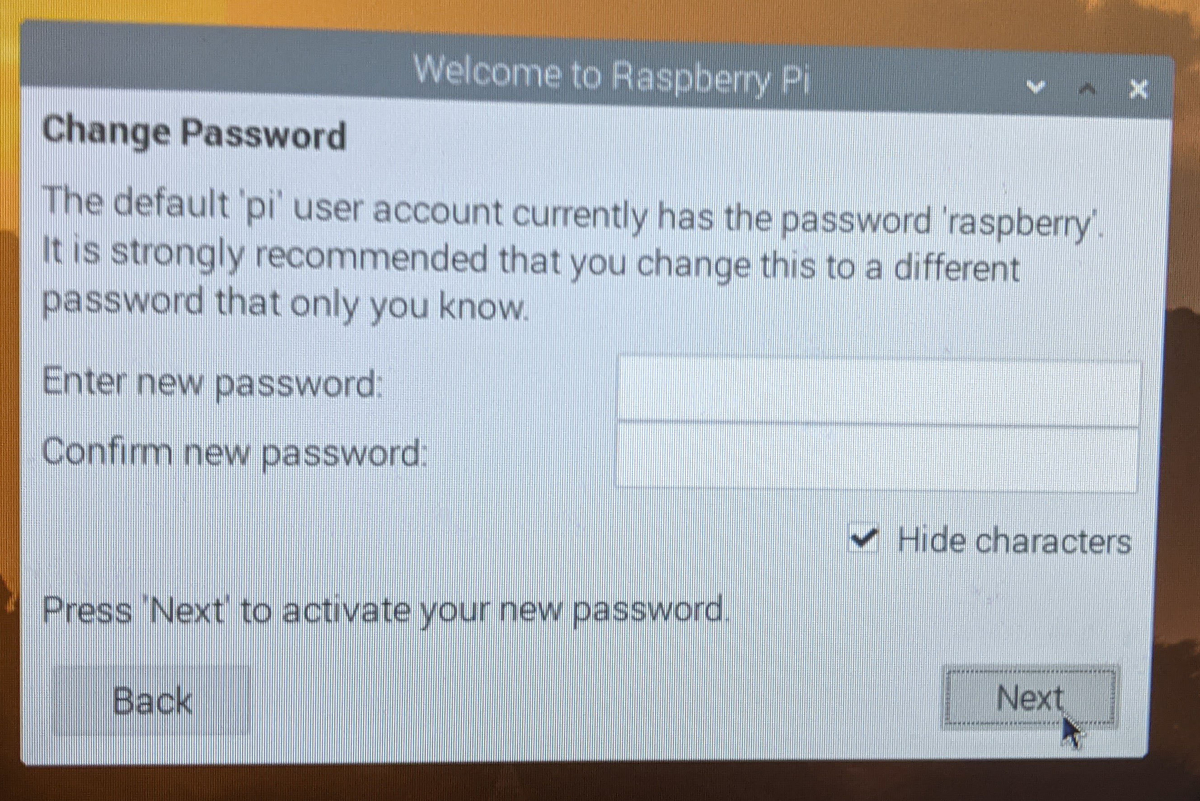Go back using the Back button
The height and width of the screenshot is (801, 1200).
click(151, 700)
